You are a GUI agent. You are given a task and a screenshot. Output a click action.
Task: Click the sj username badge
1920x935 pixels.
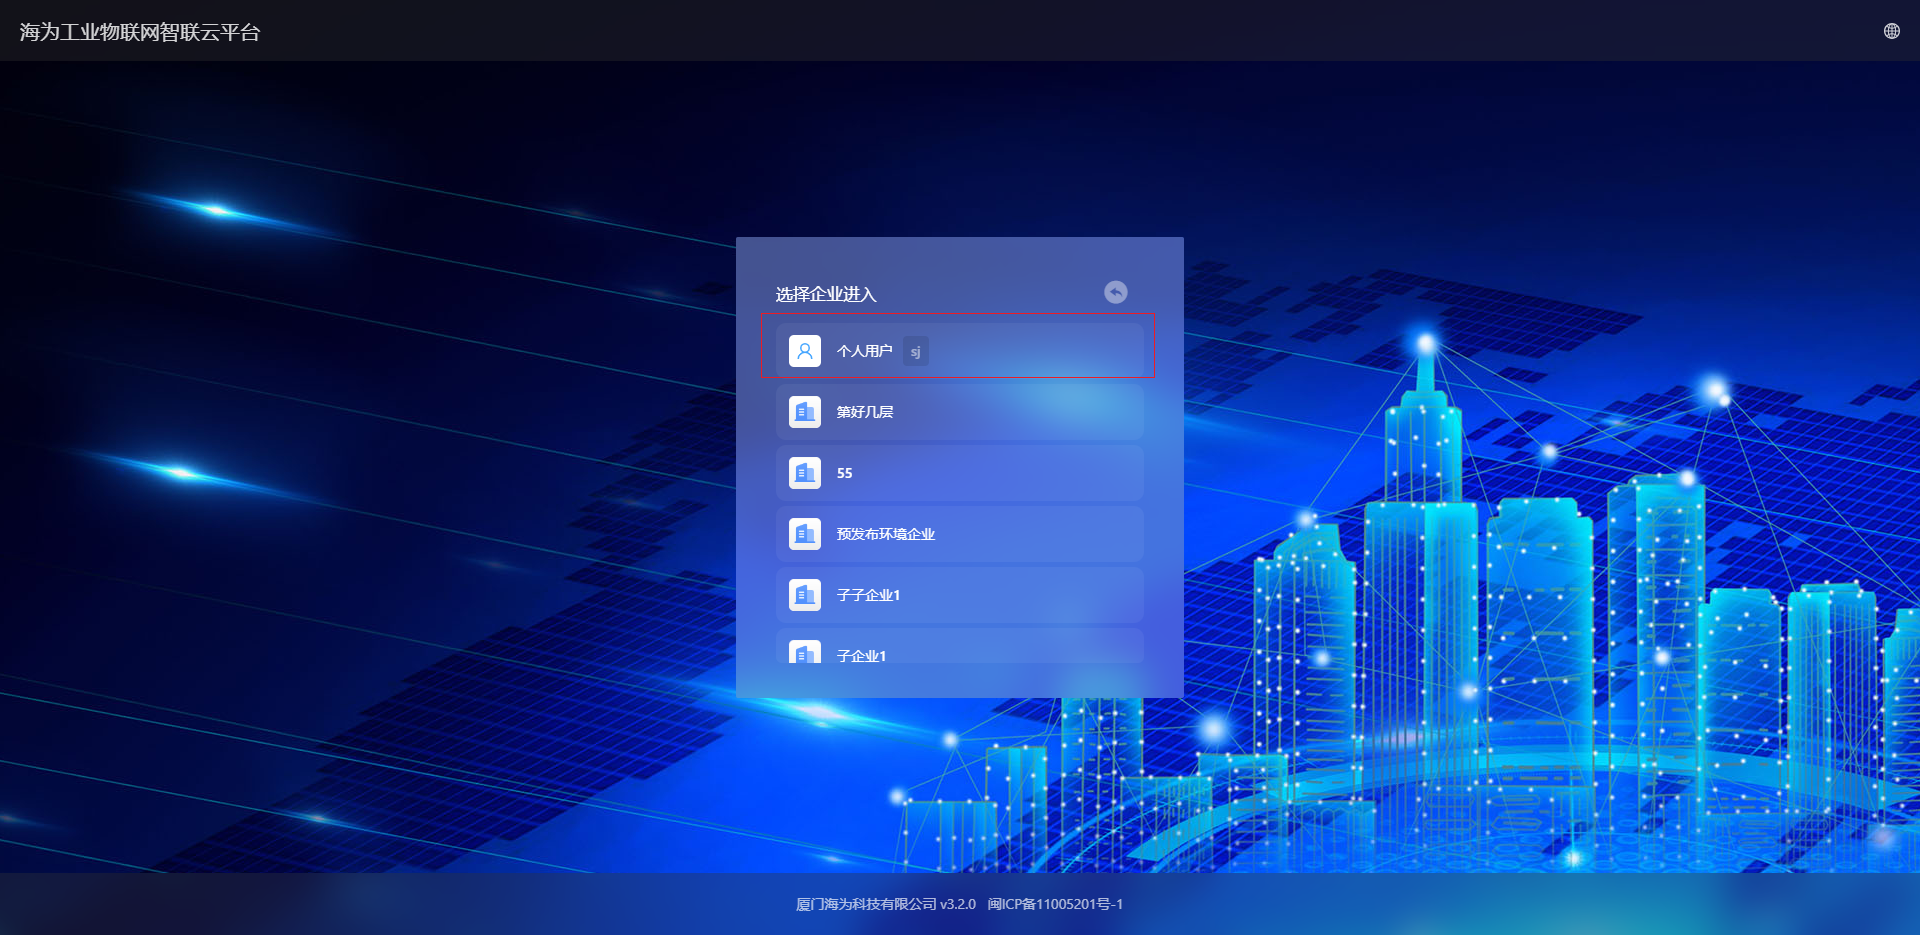coord(915,352)
